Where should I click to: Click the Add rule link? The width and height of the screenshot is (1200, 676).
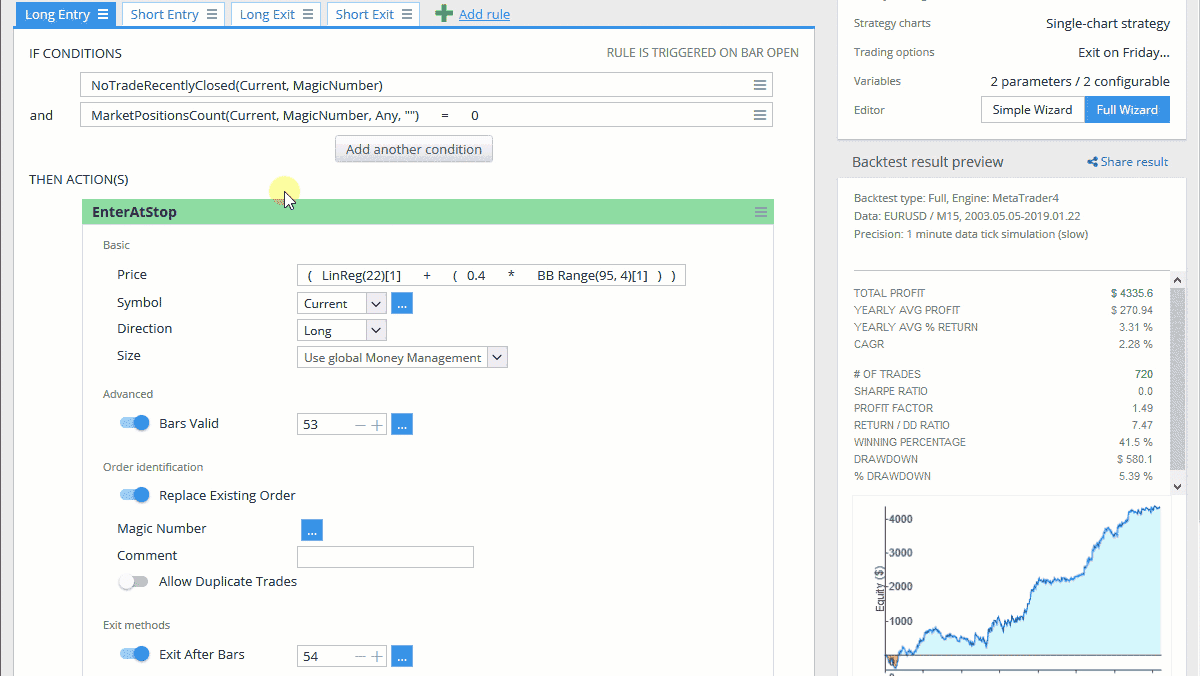(485, 15)
